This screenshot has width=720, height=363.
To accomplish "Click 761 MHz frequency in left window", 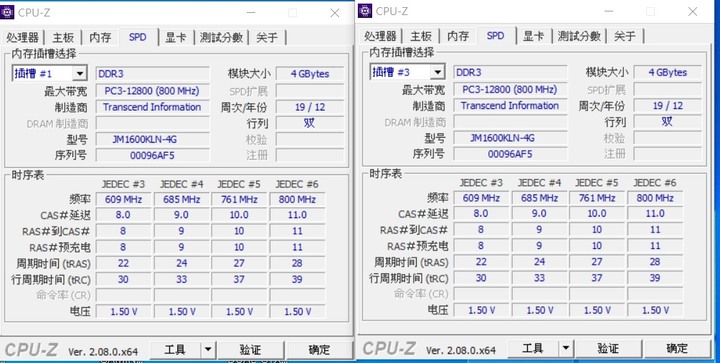I will point(239,199).
